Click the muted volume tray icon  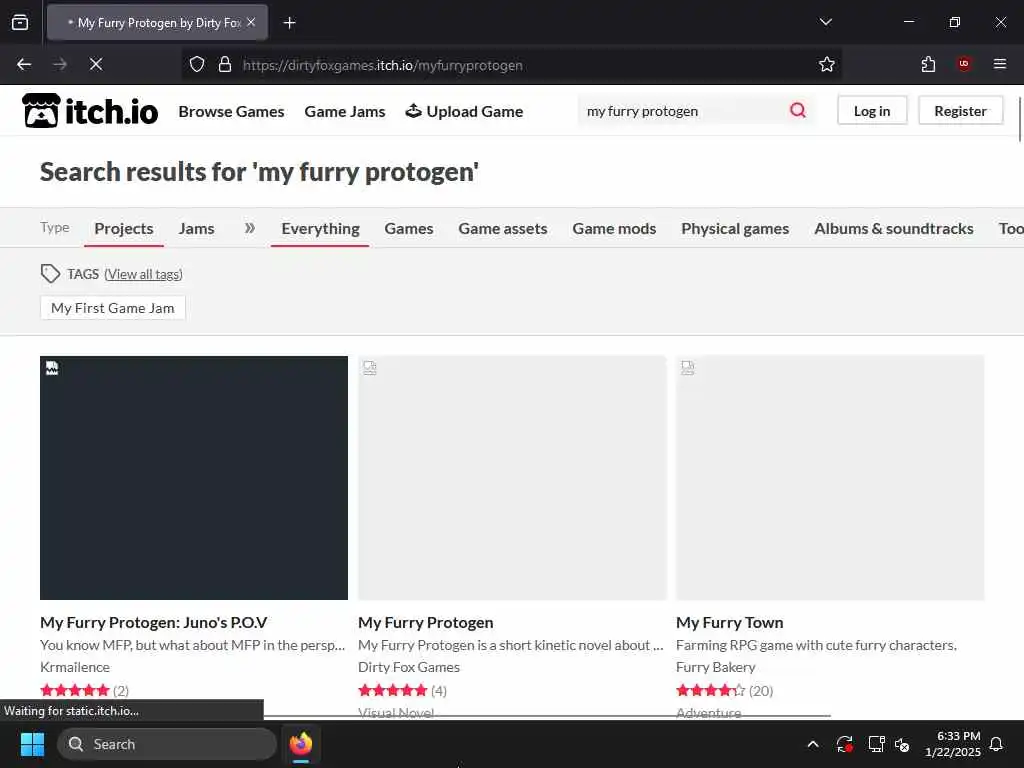902,744
